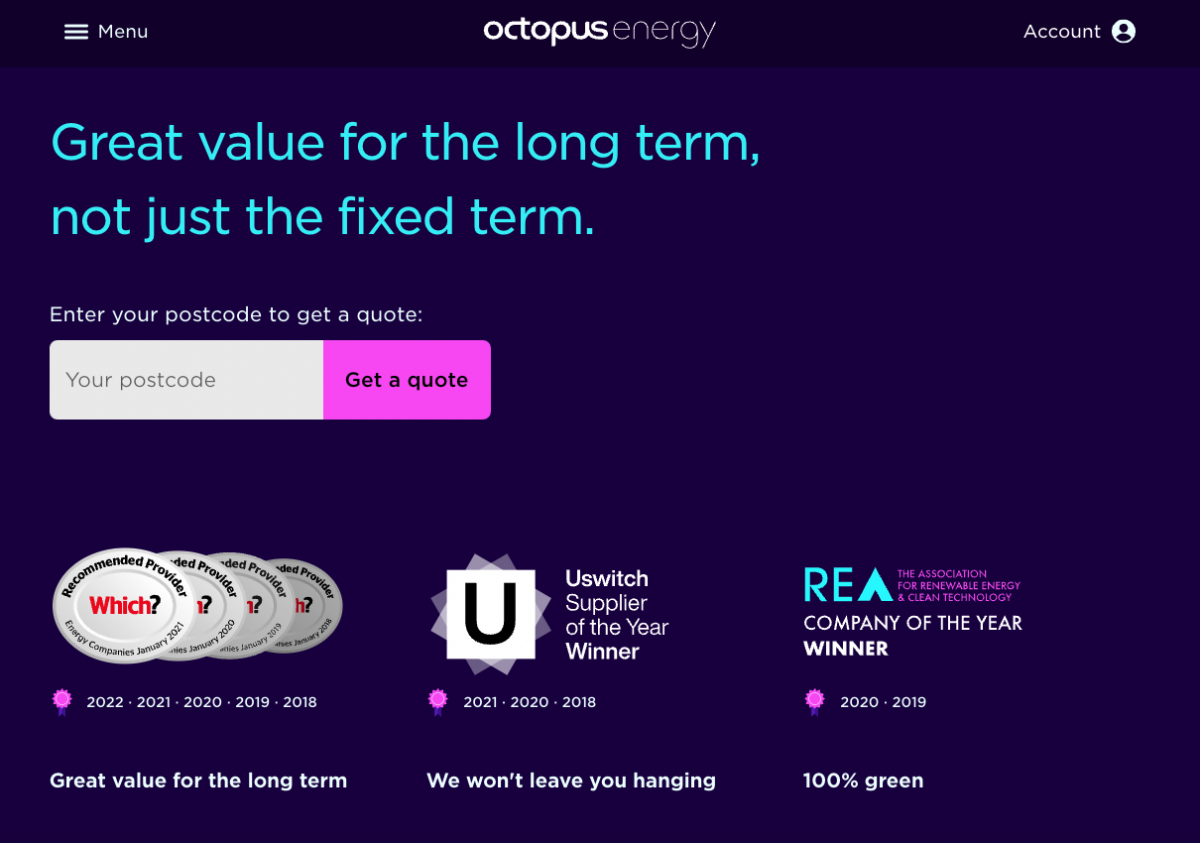Click the Uswitch "U" award badge
Screen dimensions: 1200x843
click(489, 613)
